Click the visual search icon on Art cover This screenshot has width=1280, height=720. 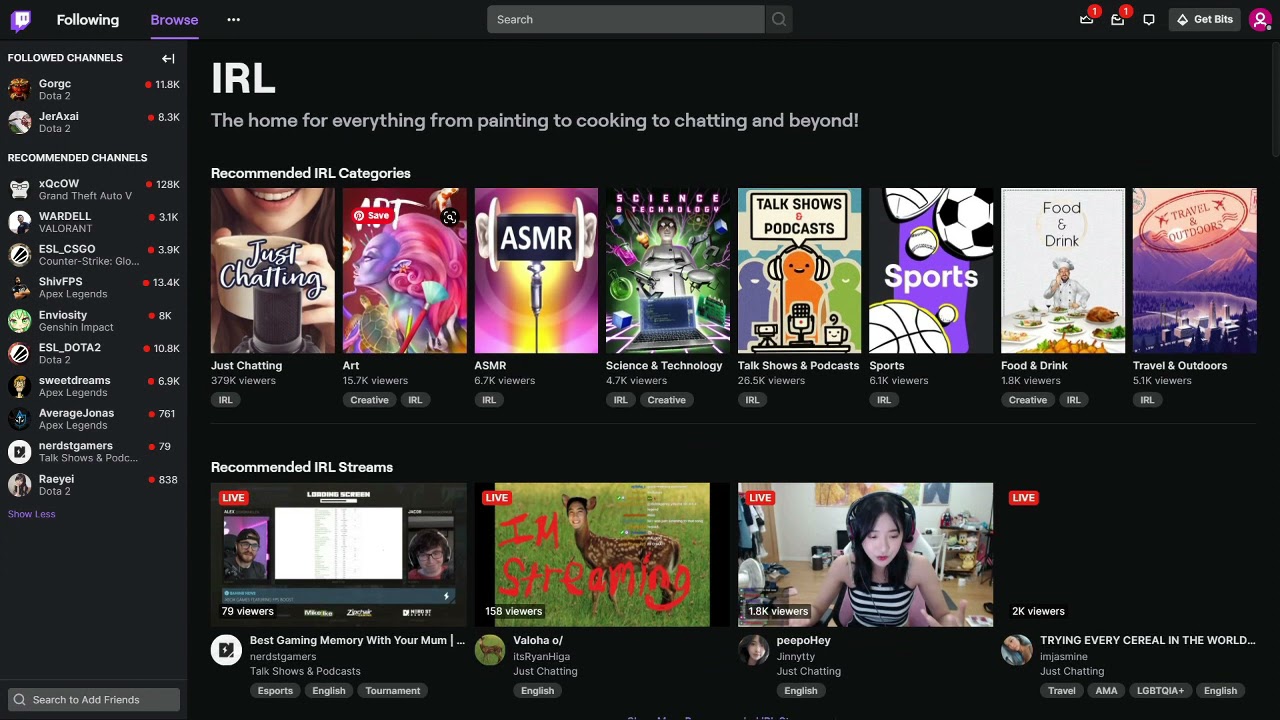click(x=450, y=217)
